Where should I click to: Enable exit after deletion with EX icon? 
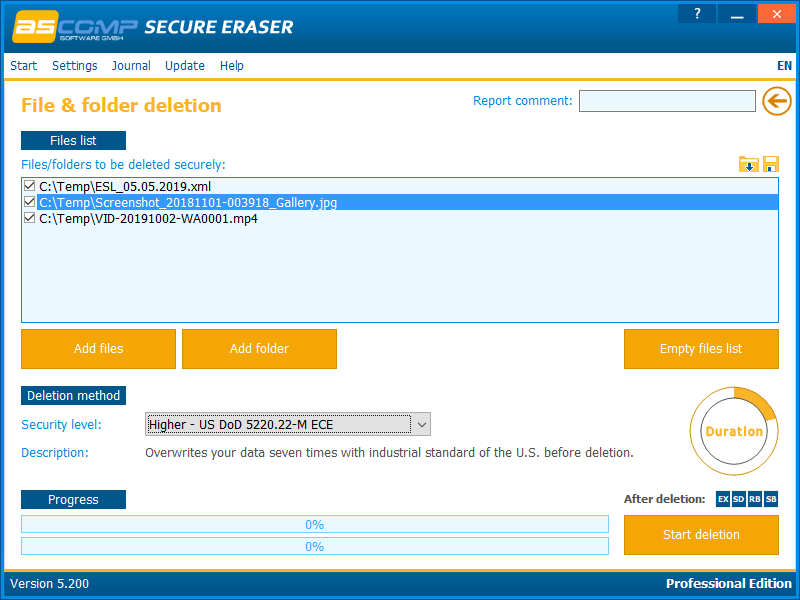[x=722, y=498]
